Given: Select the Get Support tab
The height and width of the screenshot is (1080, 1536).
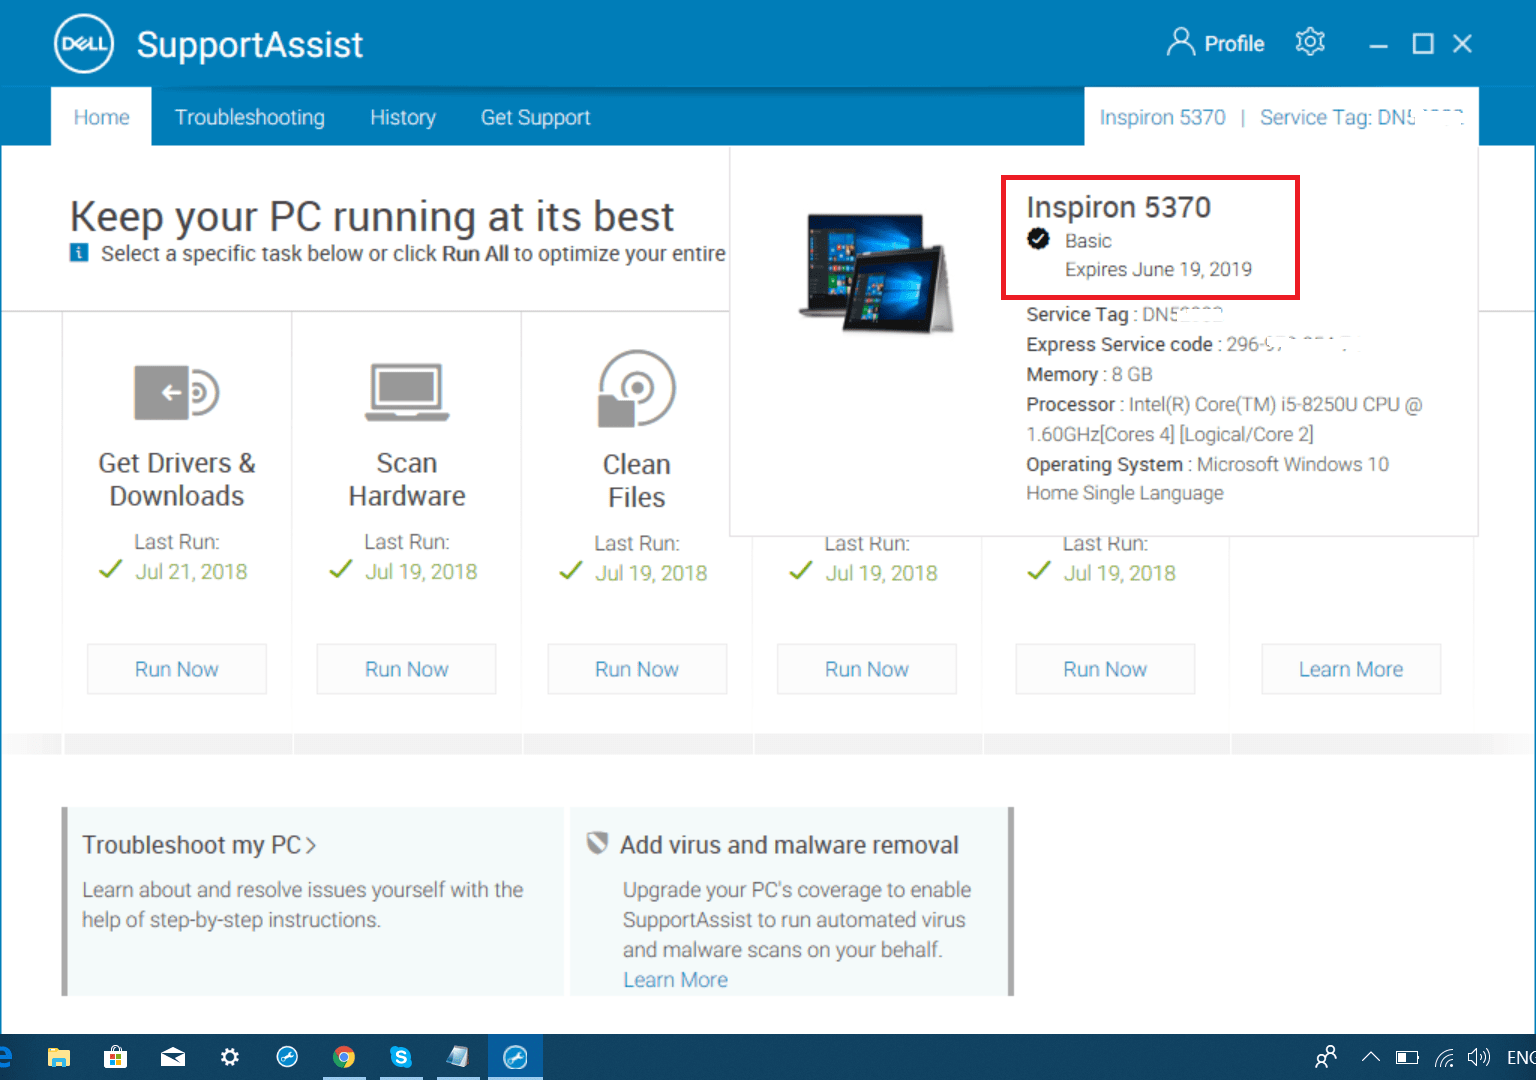Looking at the screenshot, I should [x=535, y=117].
